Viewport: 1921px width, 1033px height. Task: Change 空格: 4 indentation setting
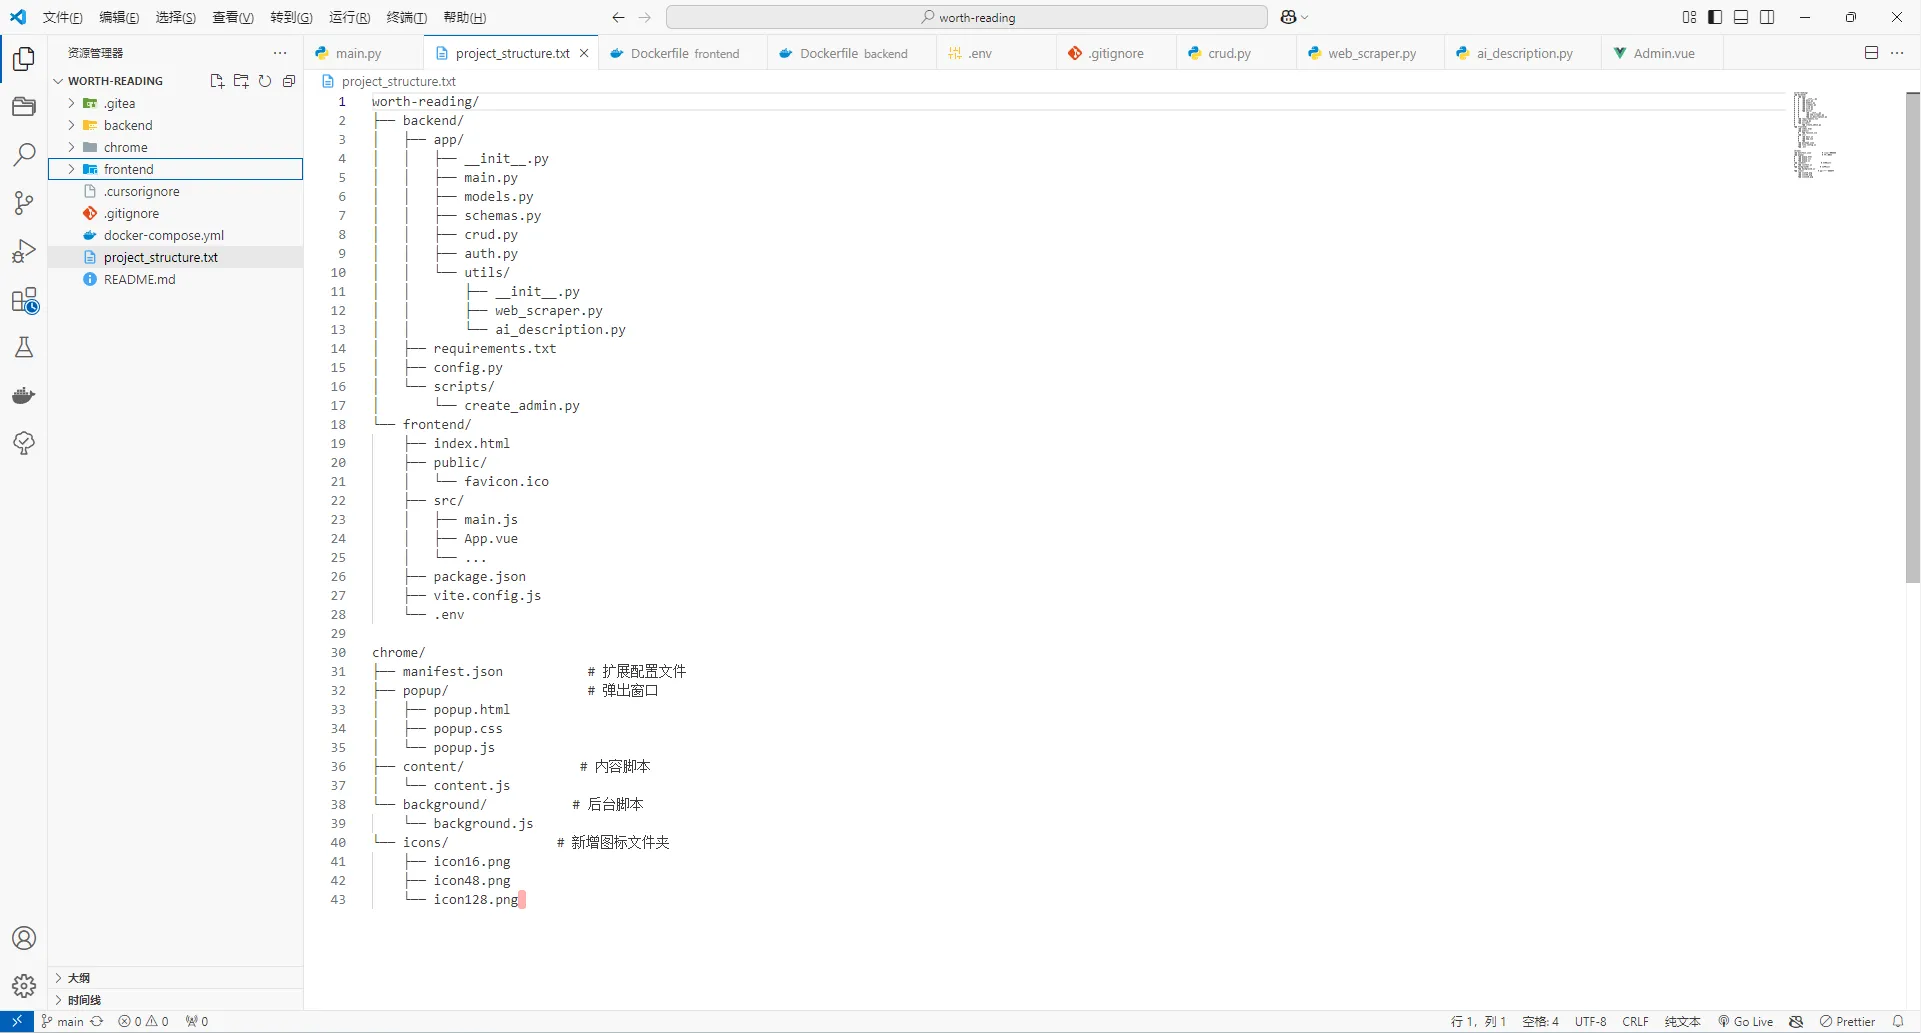coord(1540,1021)
